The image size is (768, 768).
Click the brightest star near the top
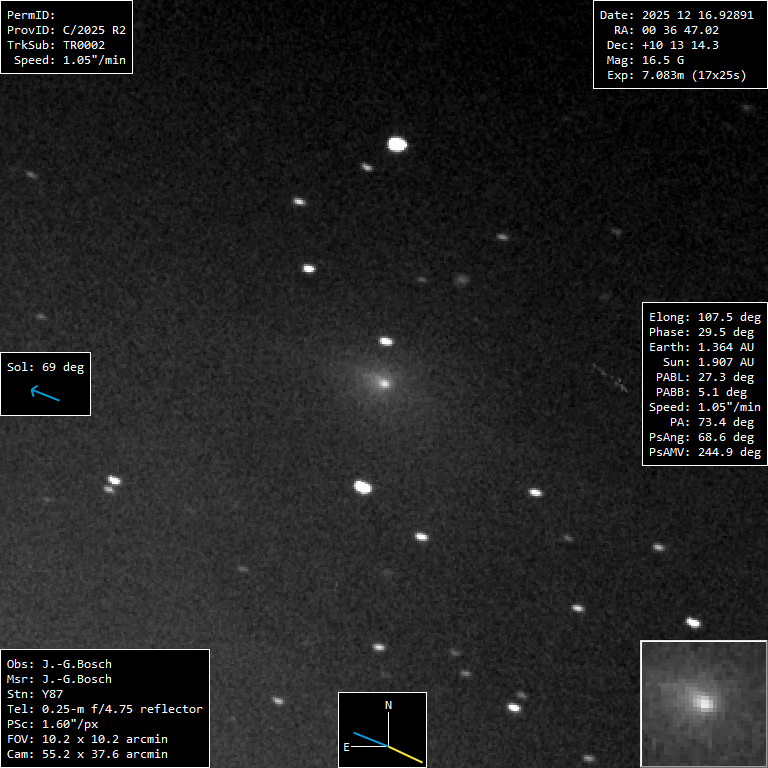pyautogui.click(x=397, y=144)
